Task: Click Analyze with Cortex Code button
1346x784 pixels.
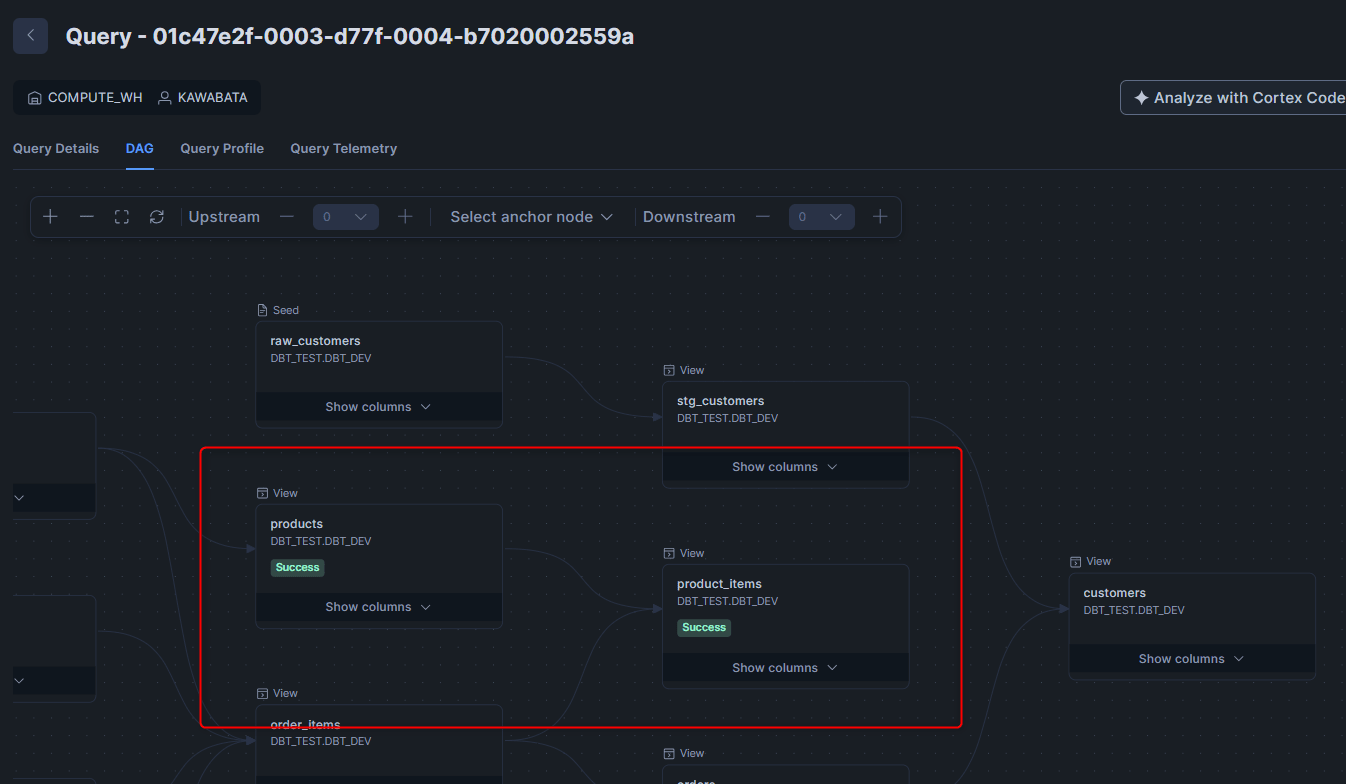Action: (x=1234, y=98)
